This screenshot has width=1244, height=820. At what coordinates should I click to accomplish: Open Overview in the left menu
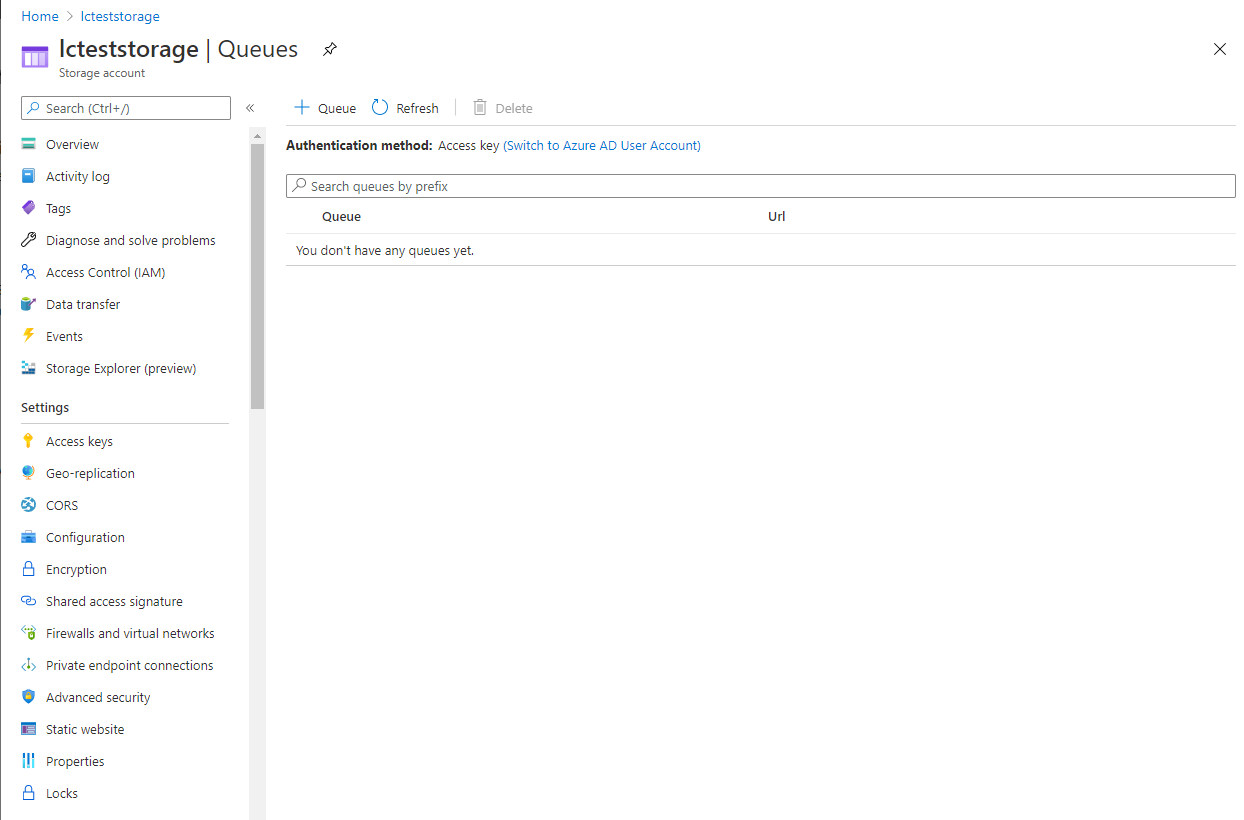(72, 144)
